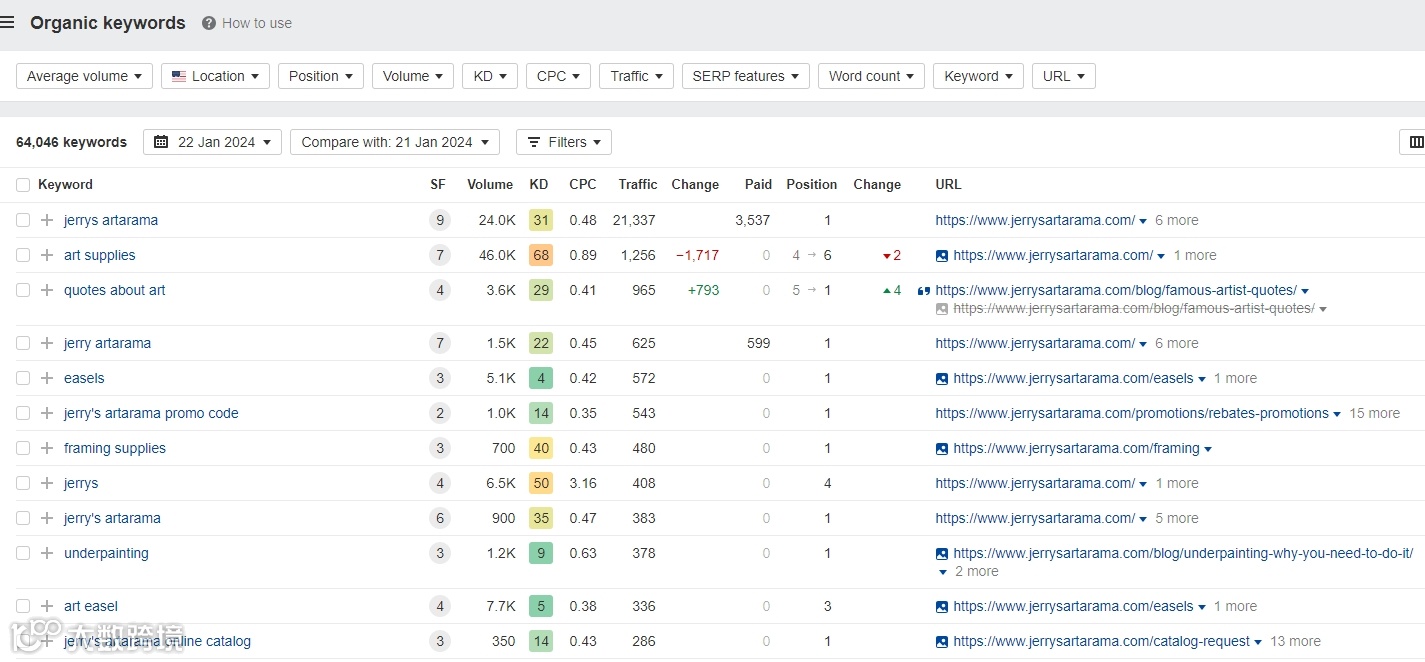The height and width of the screenshot is (662, 1425).
Task: Open the jerrys artarama keyword link
Action: tap(111, 220)
